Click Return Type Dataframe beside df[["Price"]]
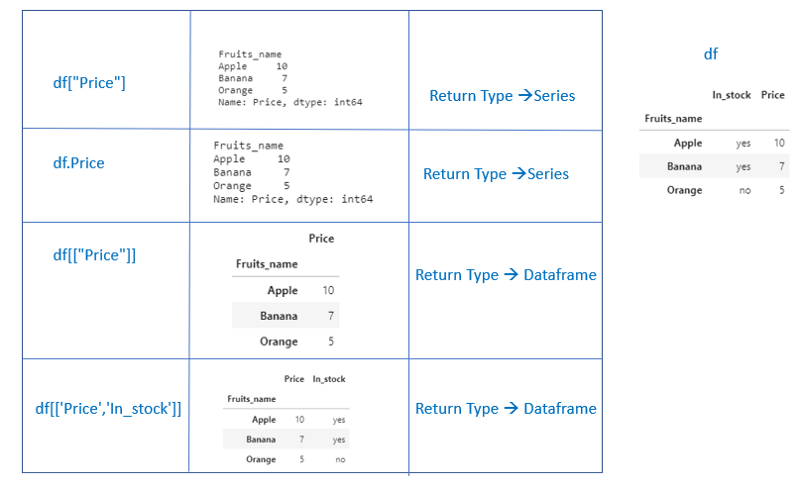 click(x=505, y=275)
